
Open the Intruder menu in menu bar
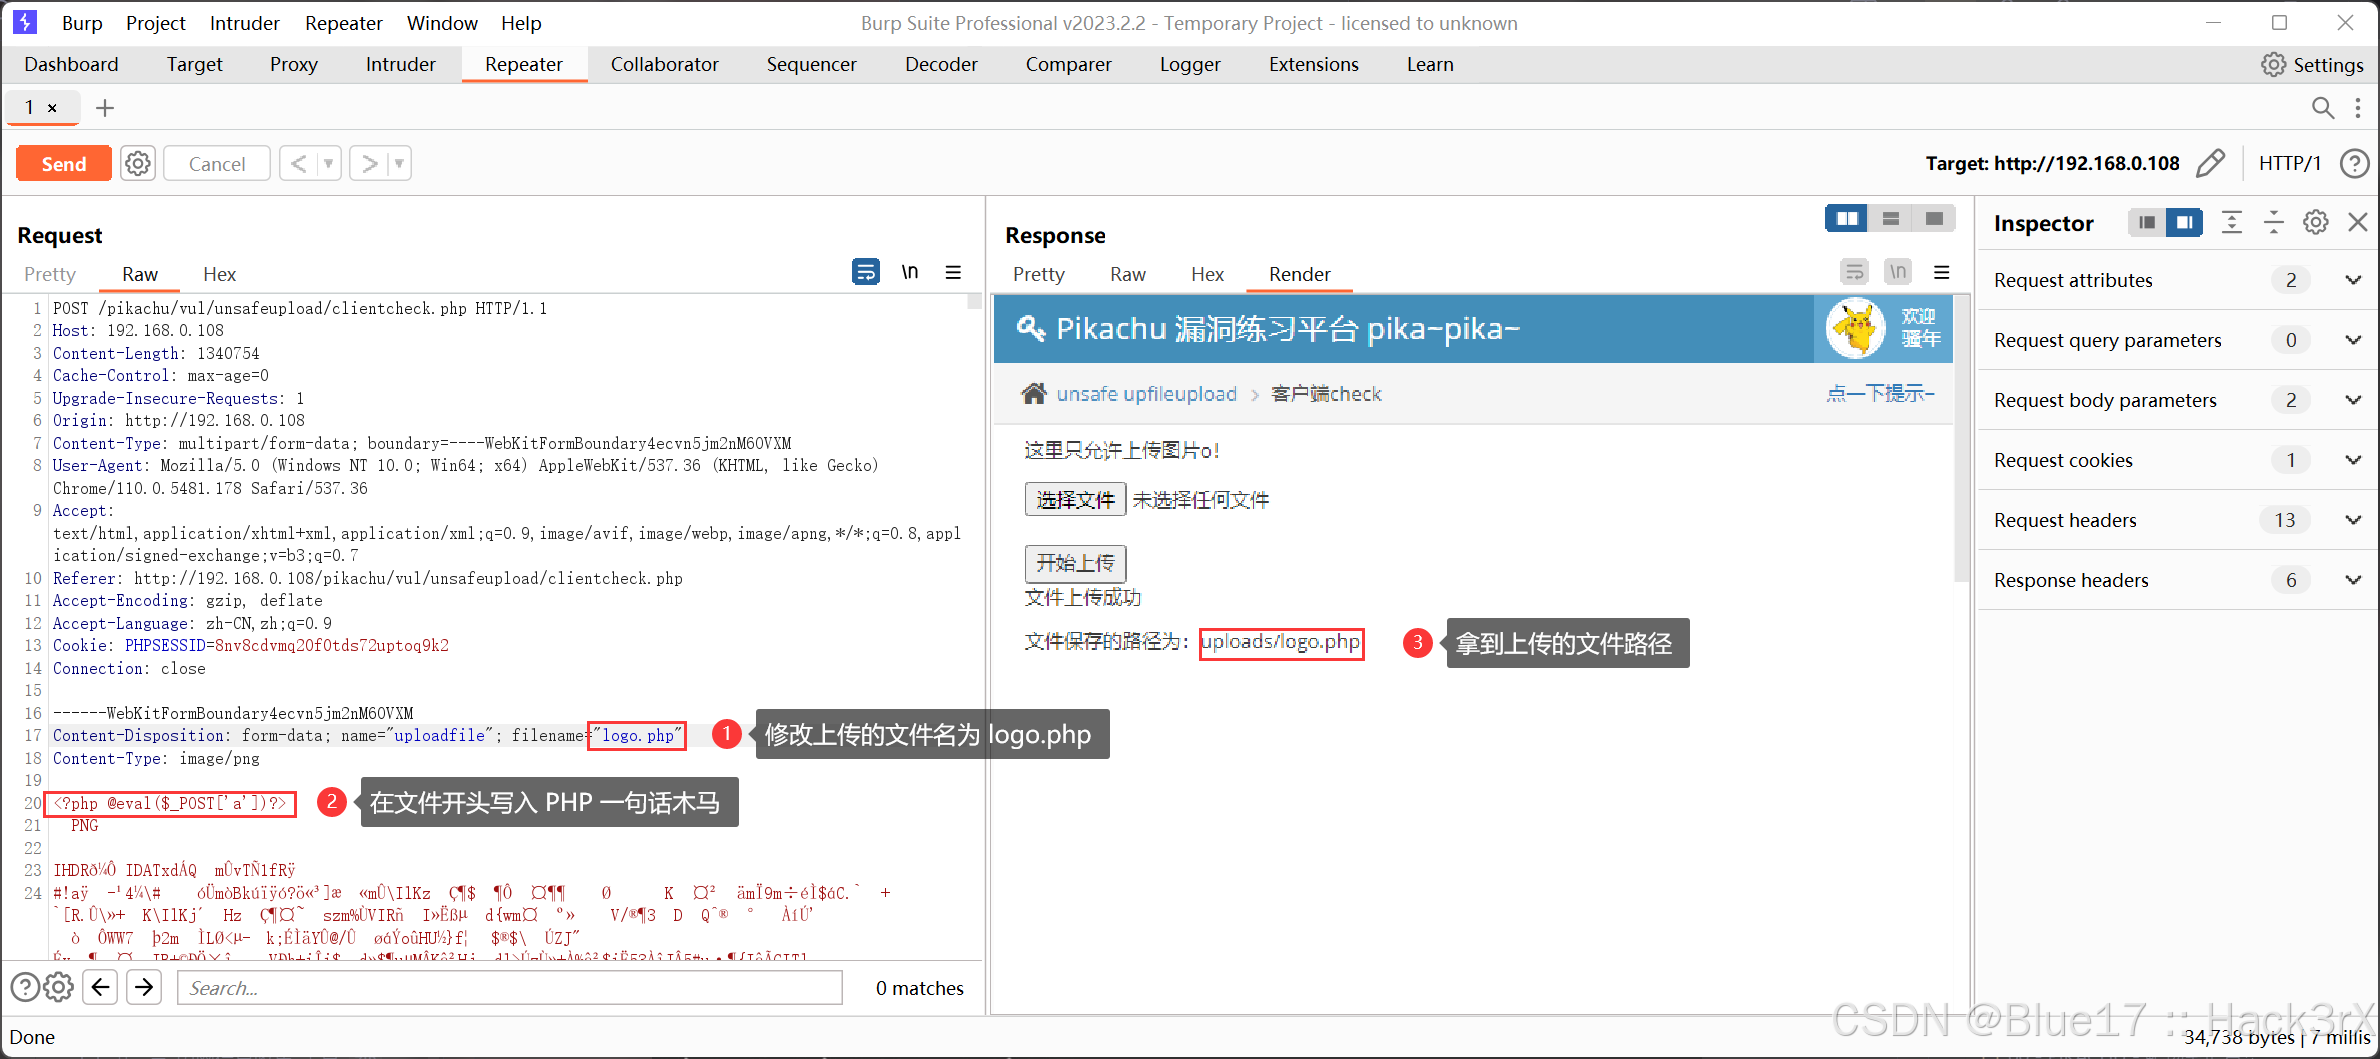[244, 23]
